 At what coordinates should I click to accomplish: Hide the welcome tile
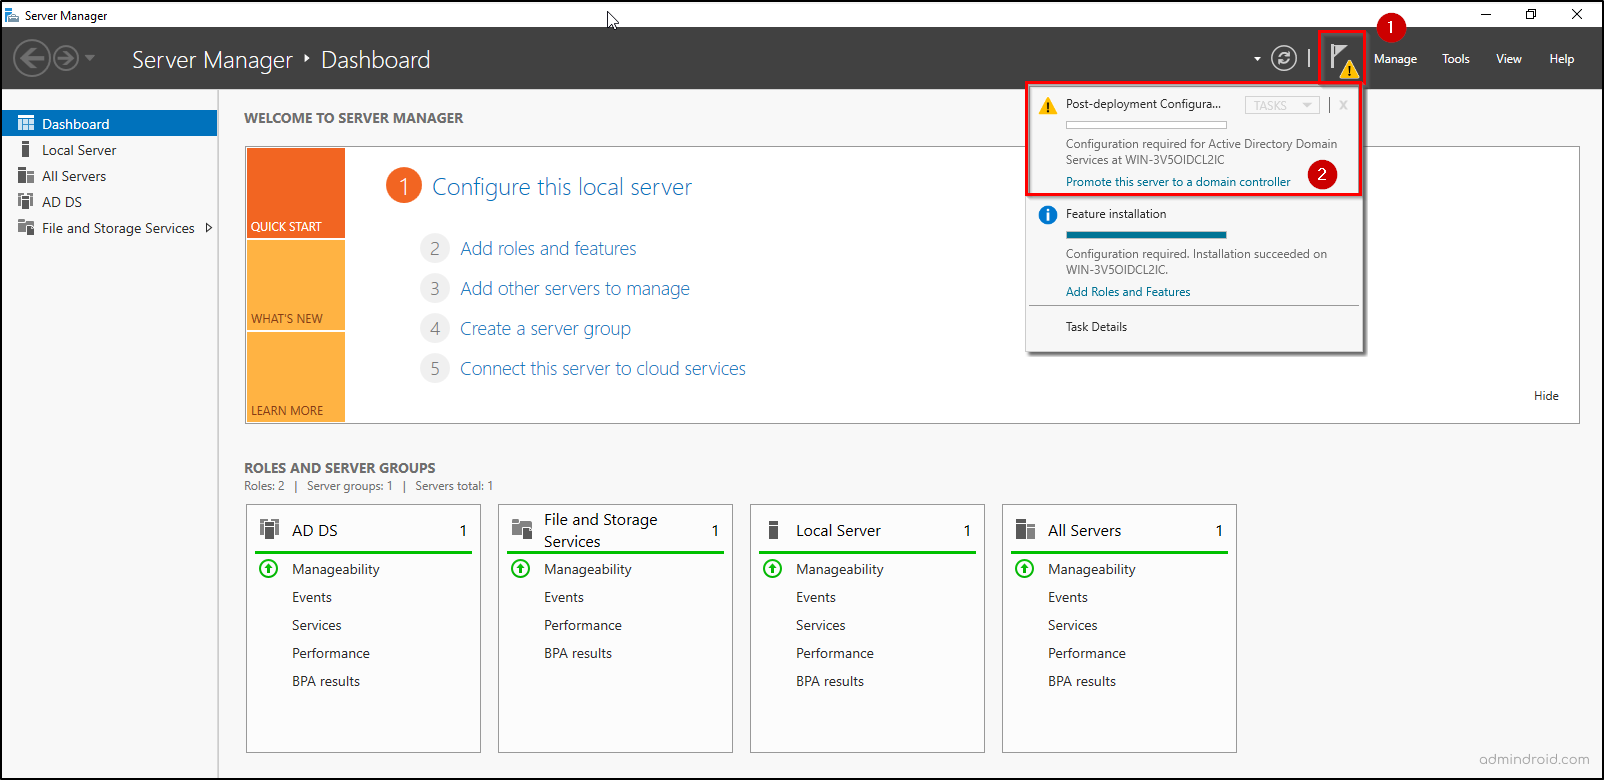[1546, 396]
